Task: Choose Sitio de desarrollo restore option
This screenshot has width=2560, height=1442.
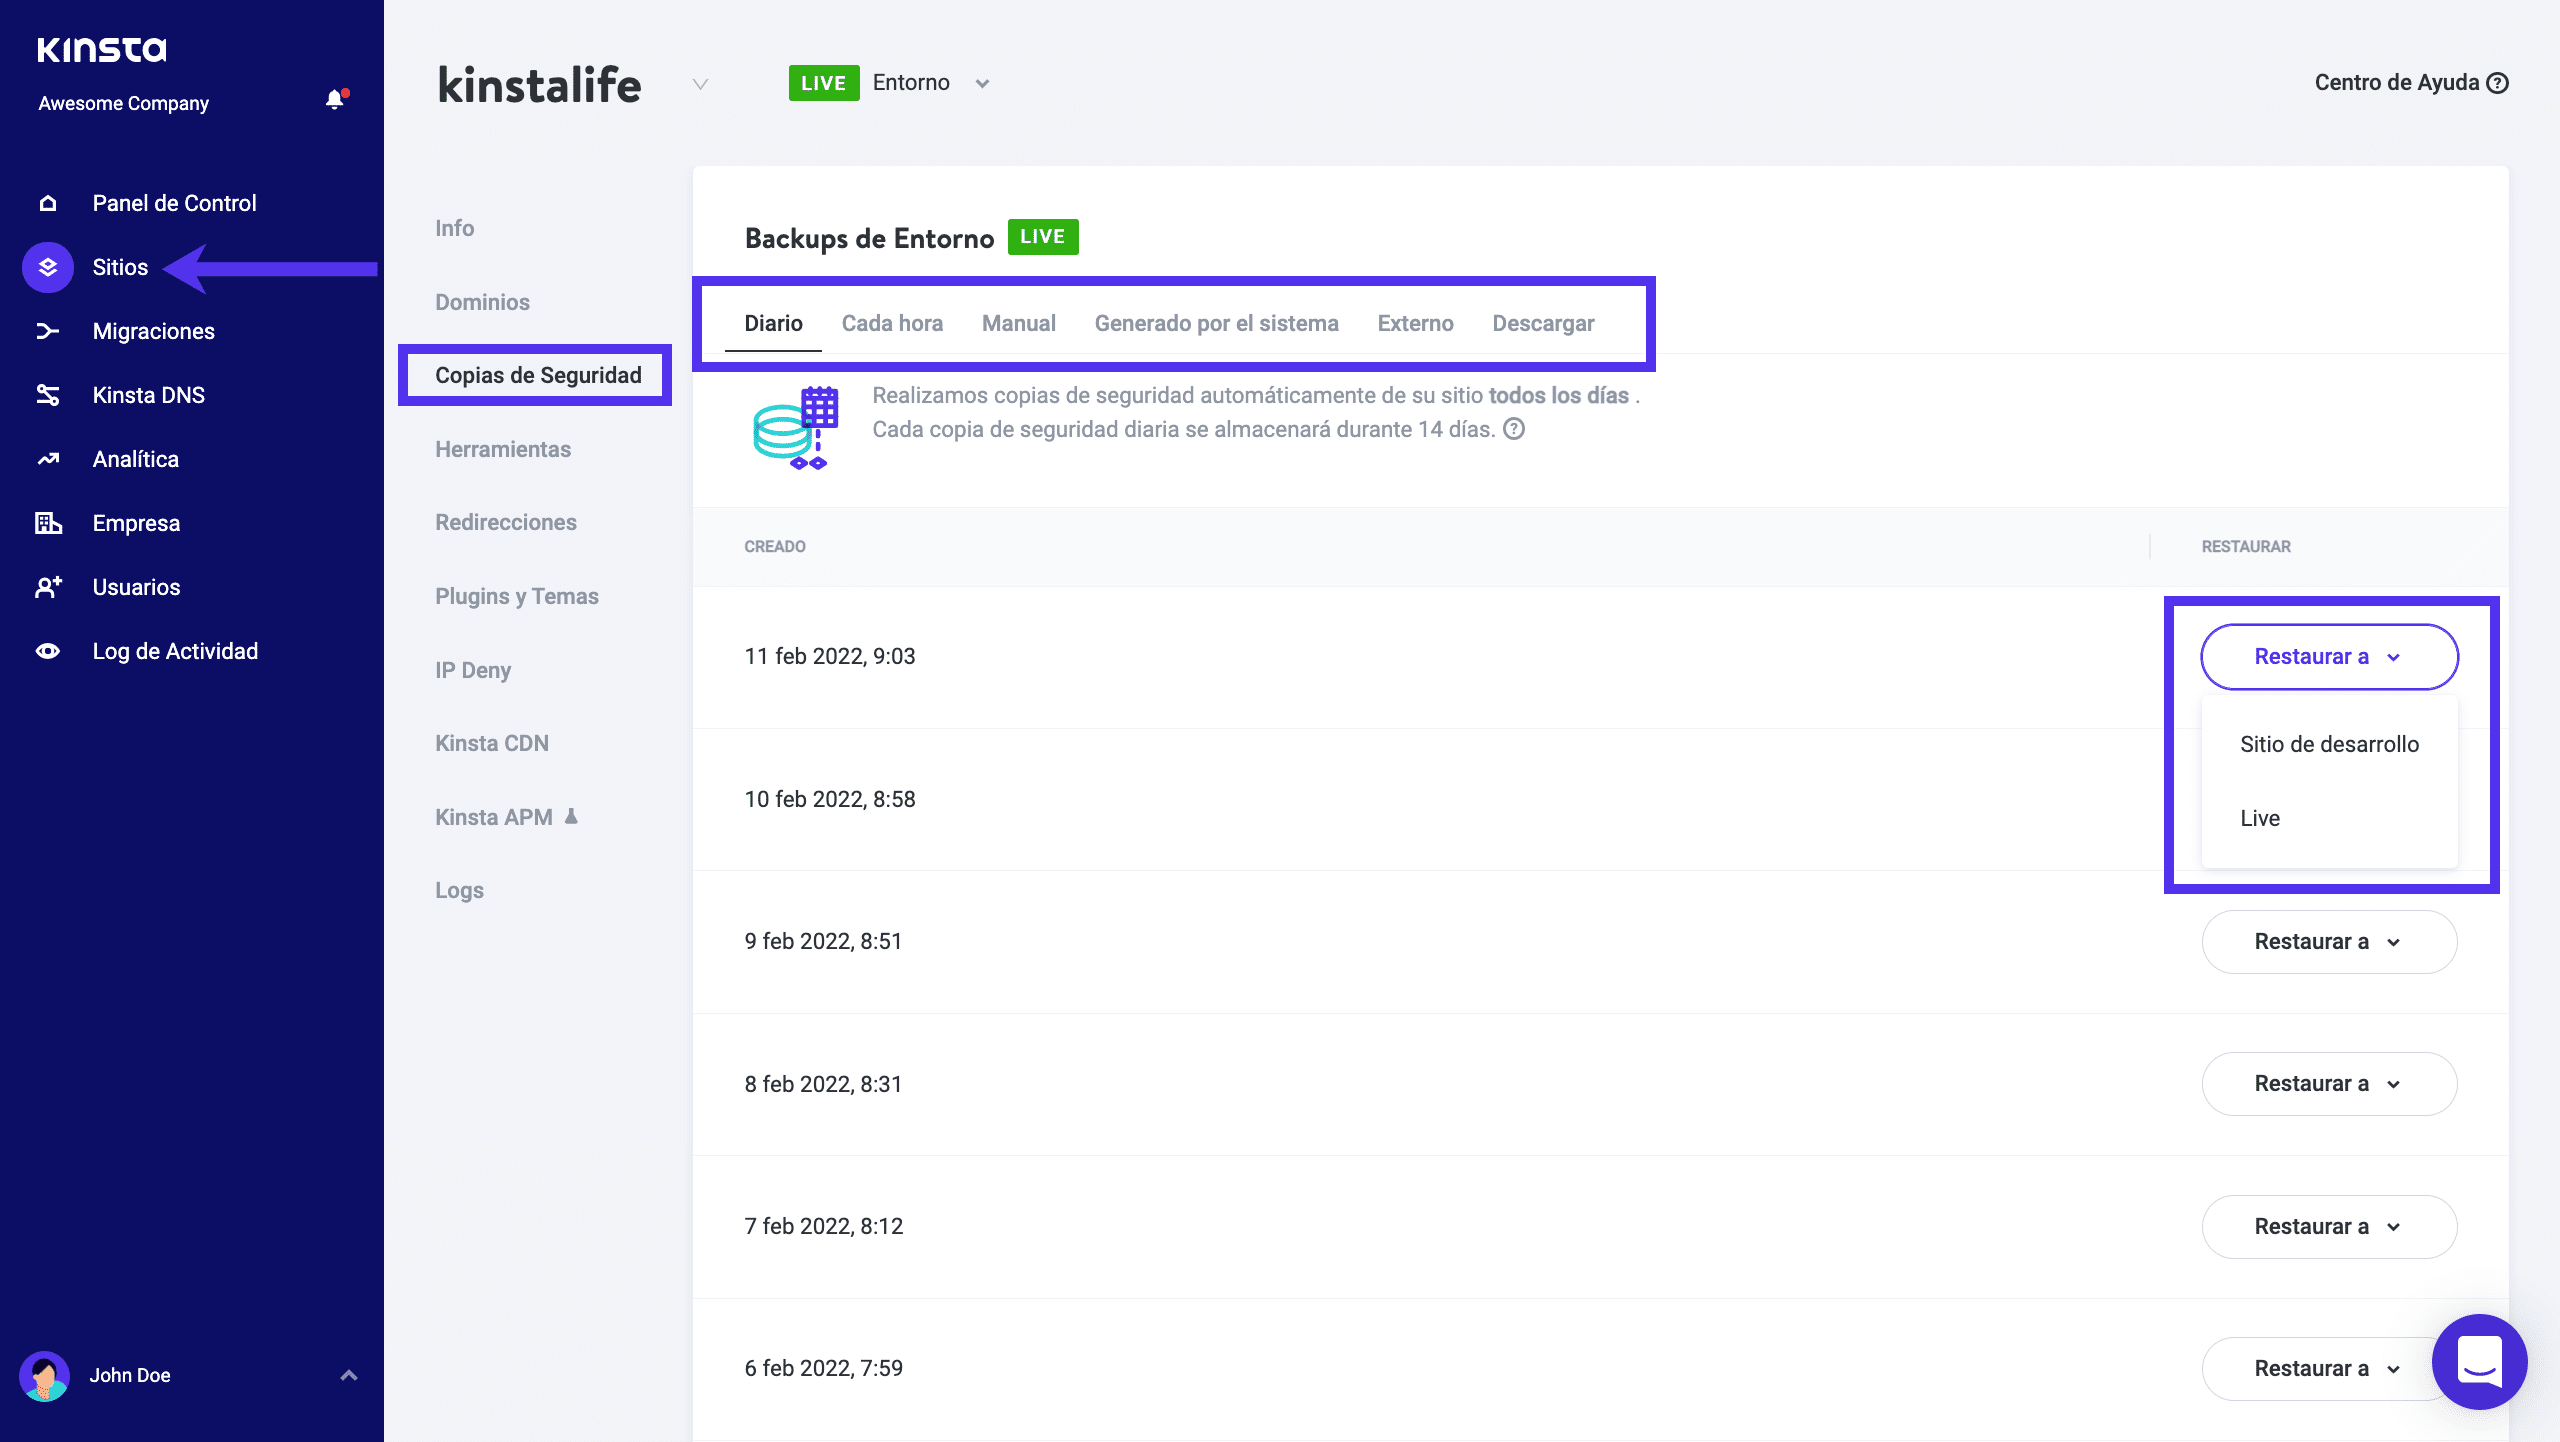Action: click(x=2328, y=744)
